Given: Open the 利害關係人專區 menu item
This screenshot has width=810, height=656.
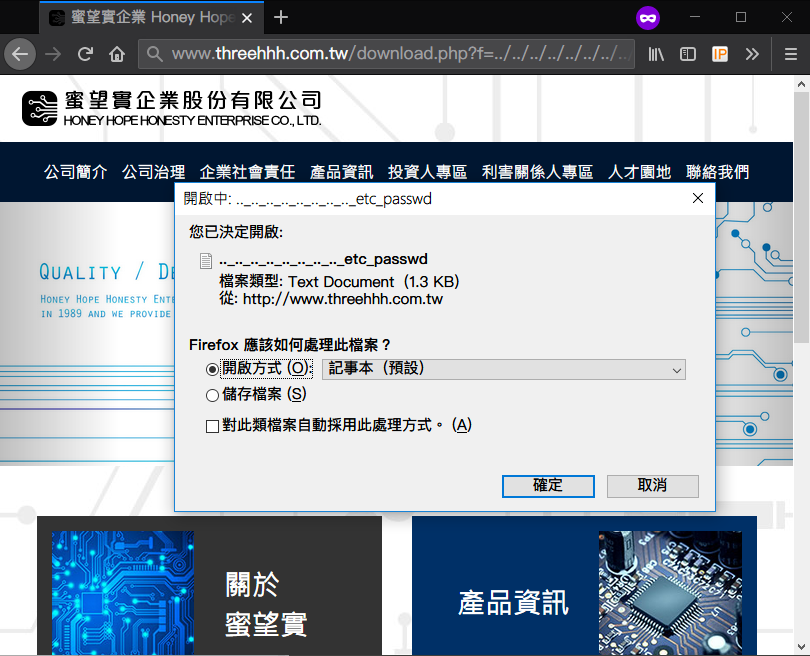Looking at the screenshot, I should pyautogui.click(x=537, y=172).
